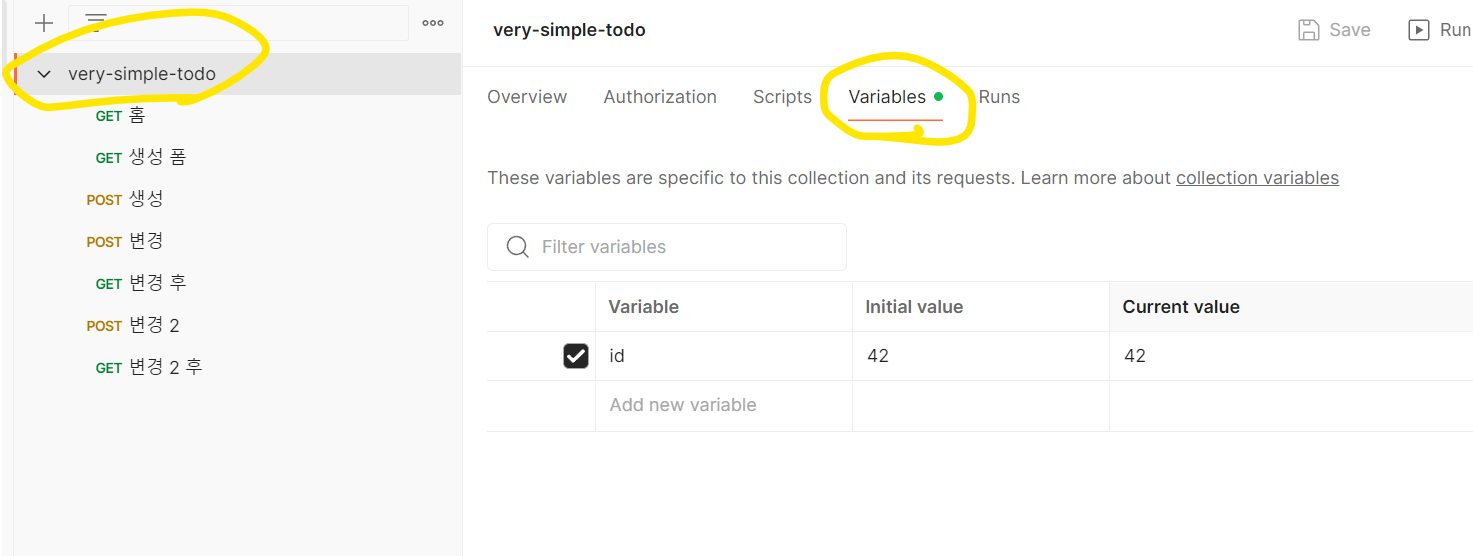Edit the id Current value cell
1473x556 pixels.
(1291, 356)
